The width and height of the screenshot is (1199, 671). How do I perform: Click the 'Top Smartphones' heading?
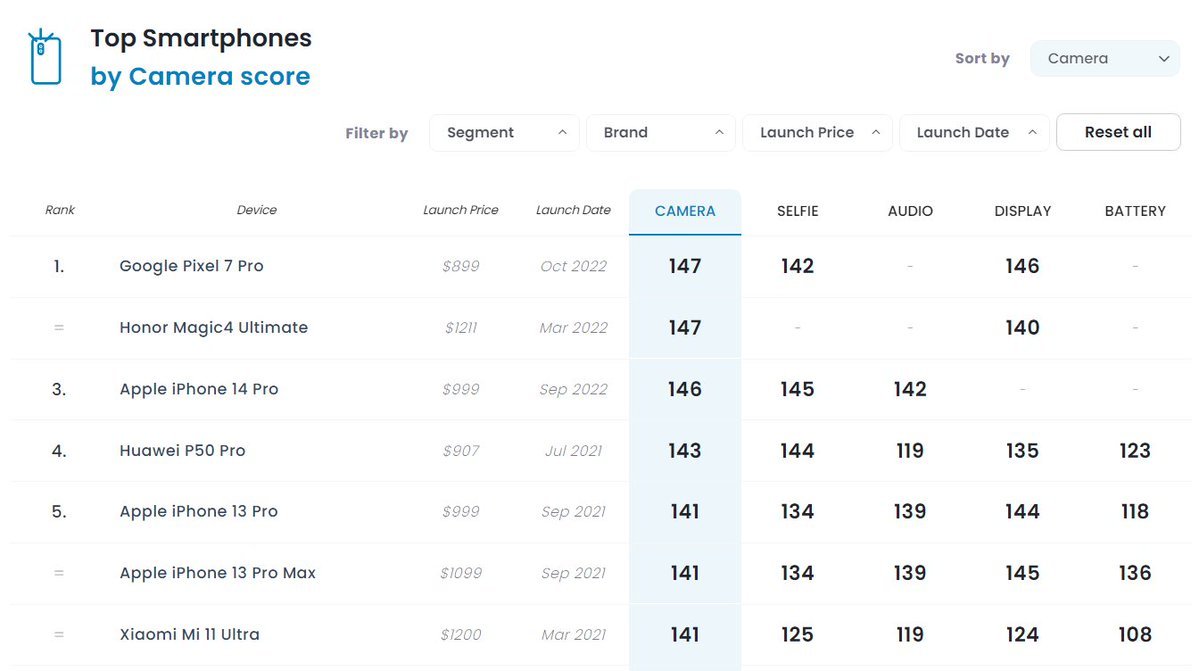click(201, 38)
